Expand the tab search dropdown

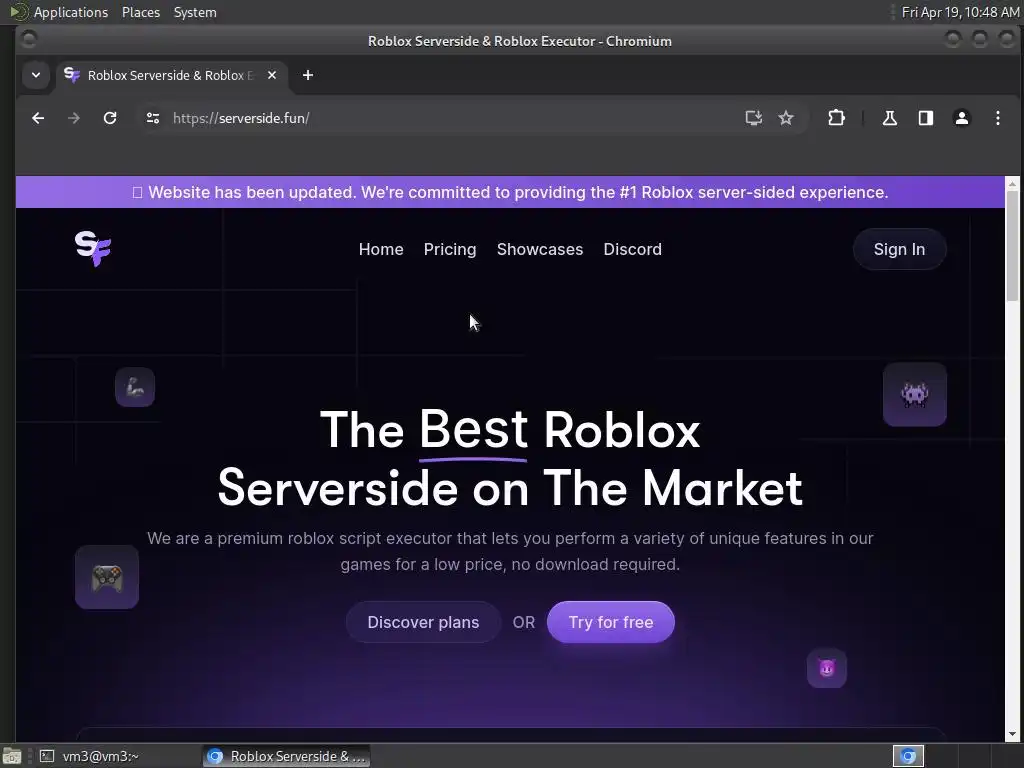pyautogui.click(x=36, y=75)
